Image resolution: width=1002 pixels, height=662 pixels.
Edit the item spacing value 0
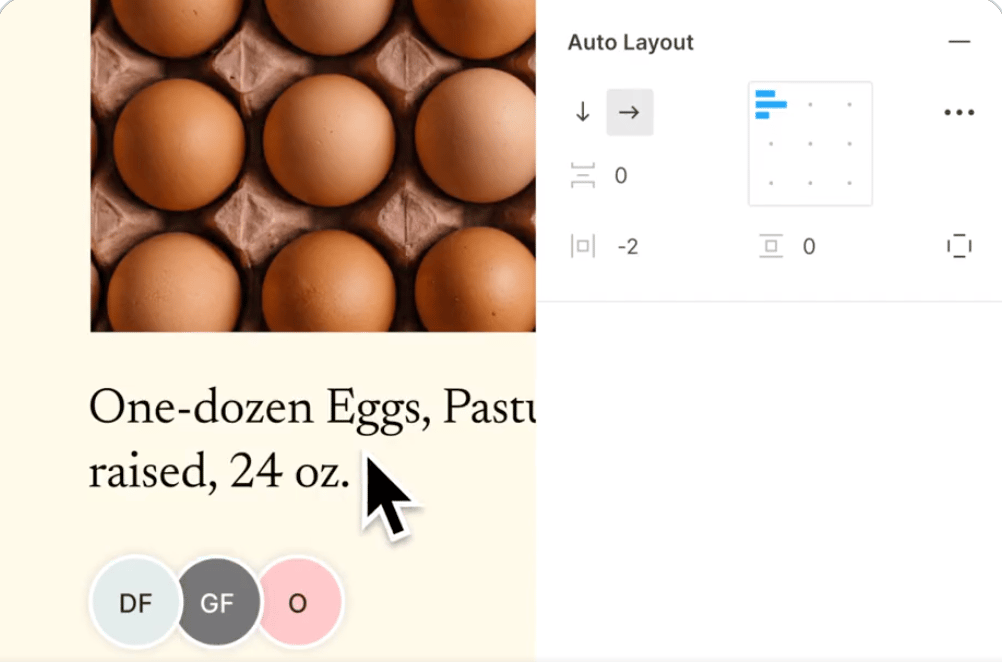pyautogui.click(x=620, y=176)
